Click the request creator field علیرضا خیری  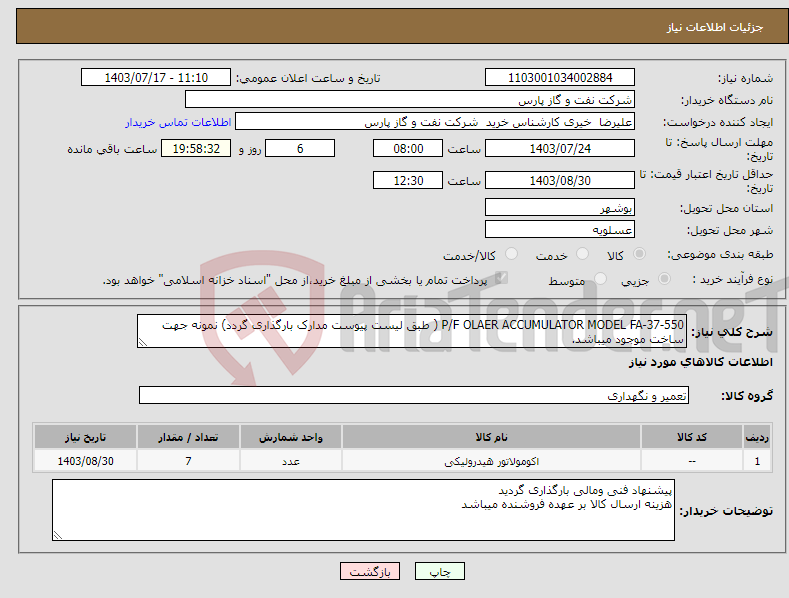(x=435, y=122)
